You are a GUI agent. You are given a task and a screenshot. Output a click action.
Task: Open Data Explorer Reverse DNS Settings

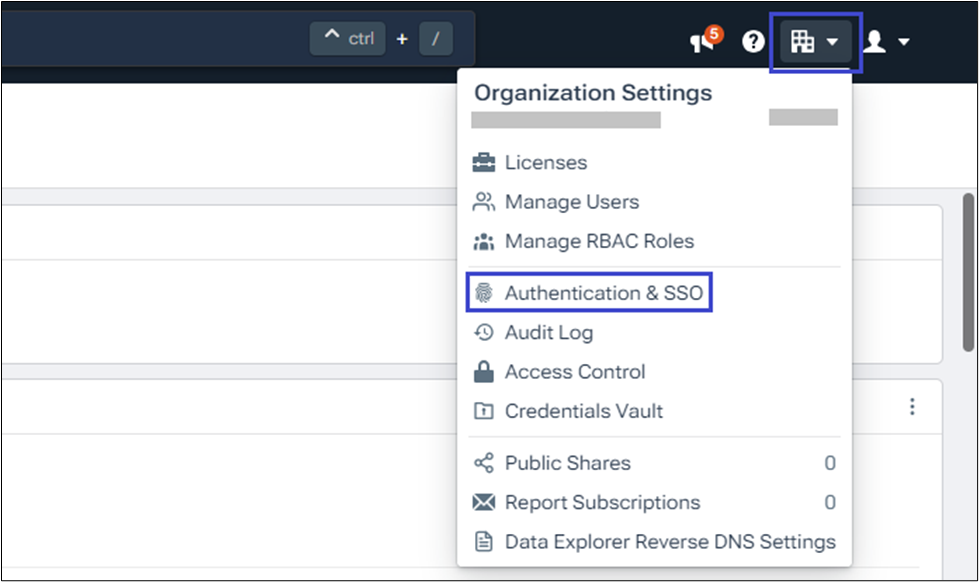(x=669, y=542)
